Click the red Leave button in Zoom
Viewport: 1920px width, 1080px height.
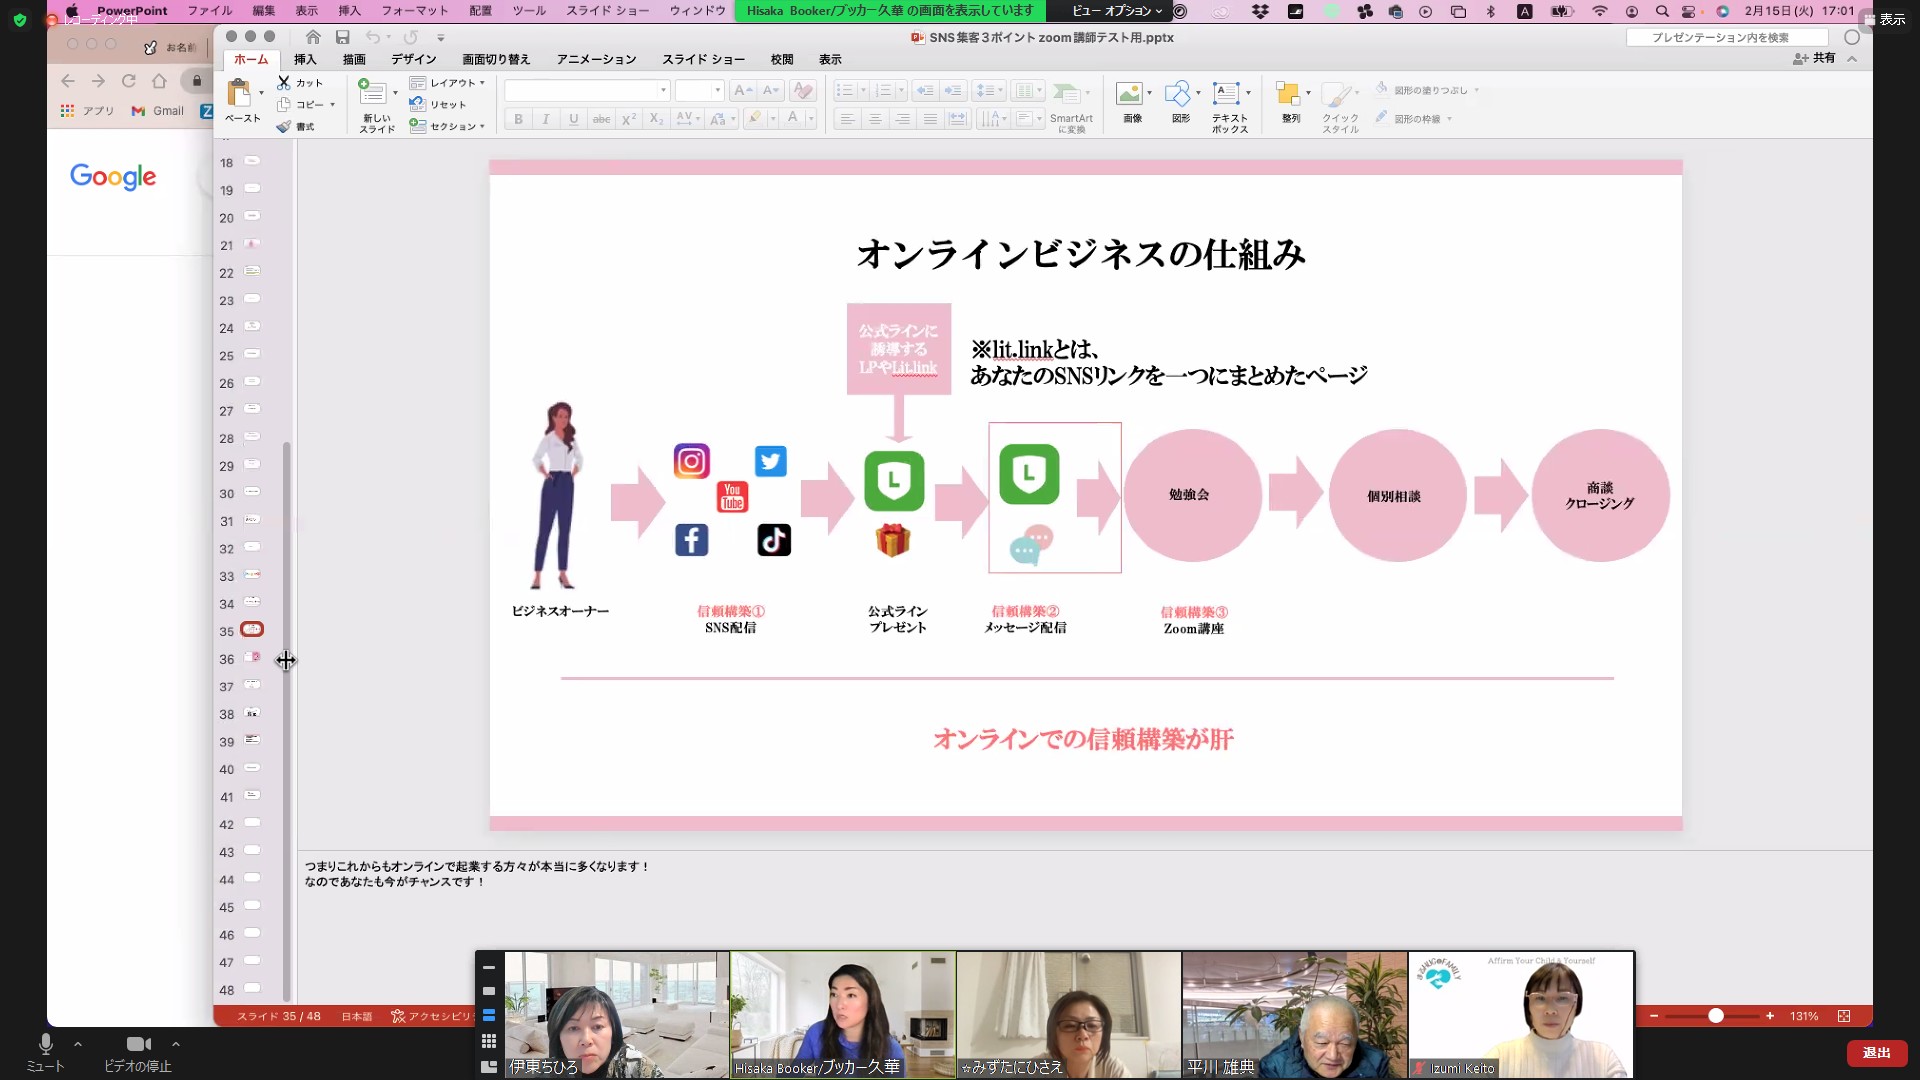coord(1877,1053)
